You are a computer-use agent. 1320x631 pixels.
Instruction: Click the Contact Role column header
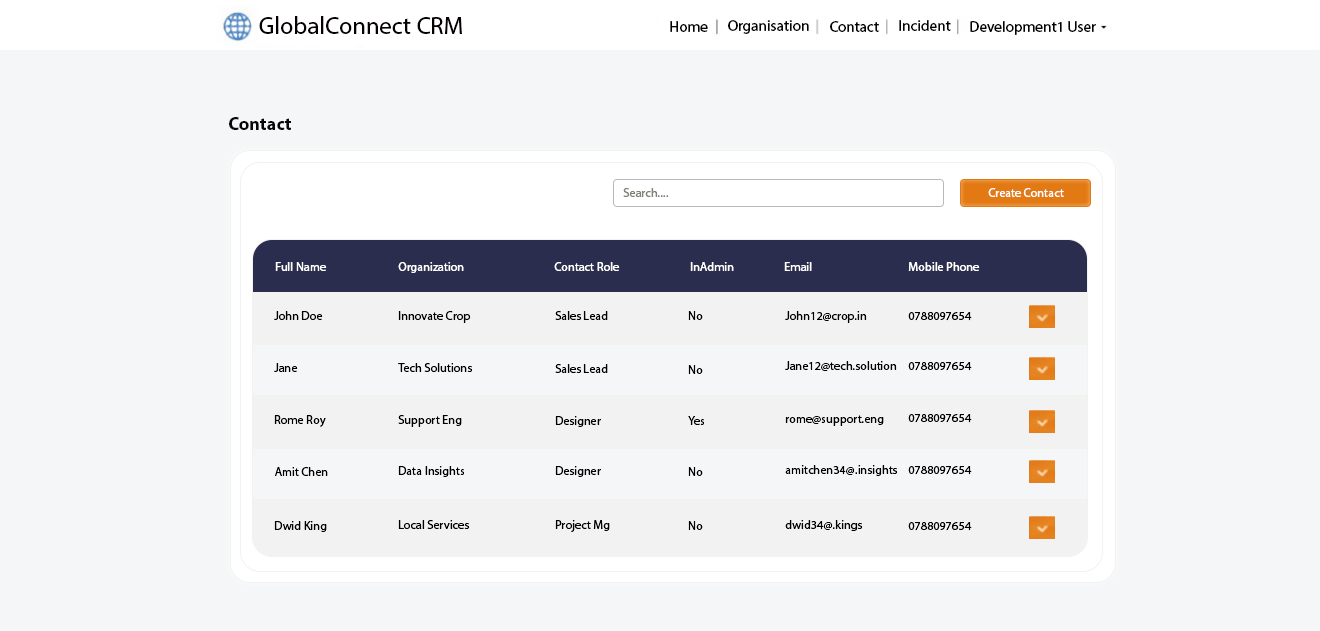587,267
